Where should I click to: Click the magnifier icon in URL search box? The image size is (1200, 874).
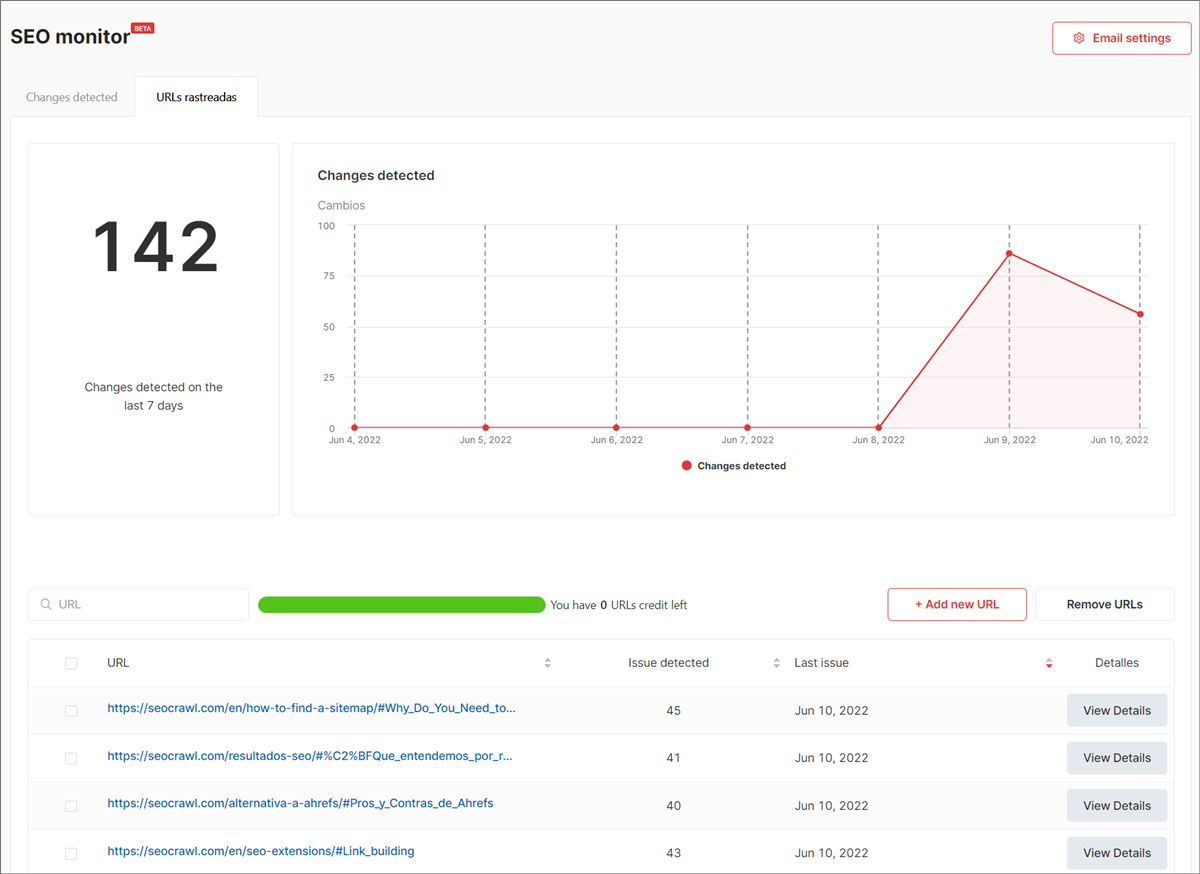point(46,604)
